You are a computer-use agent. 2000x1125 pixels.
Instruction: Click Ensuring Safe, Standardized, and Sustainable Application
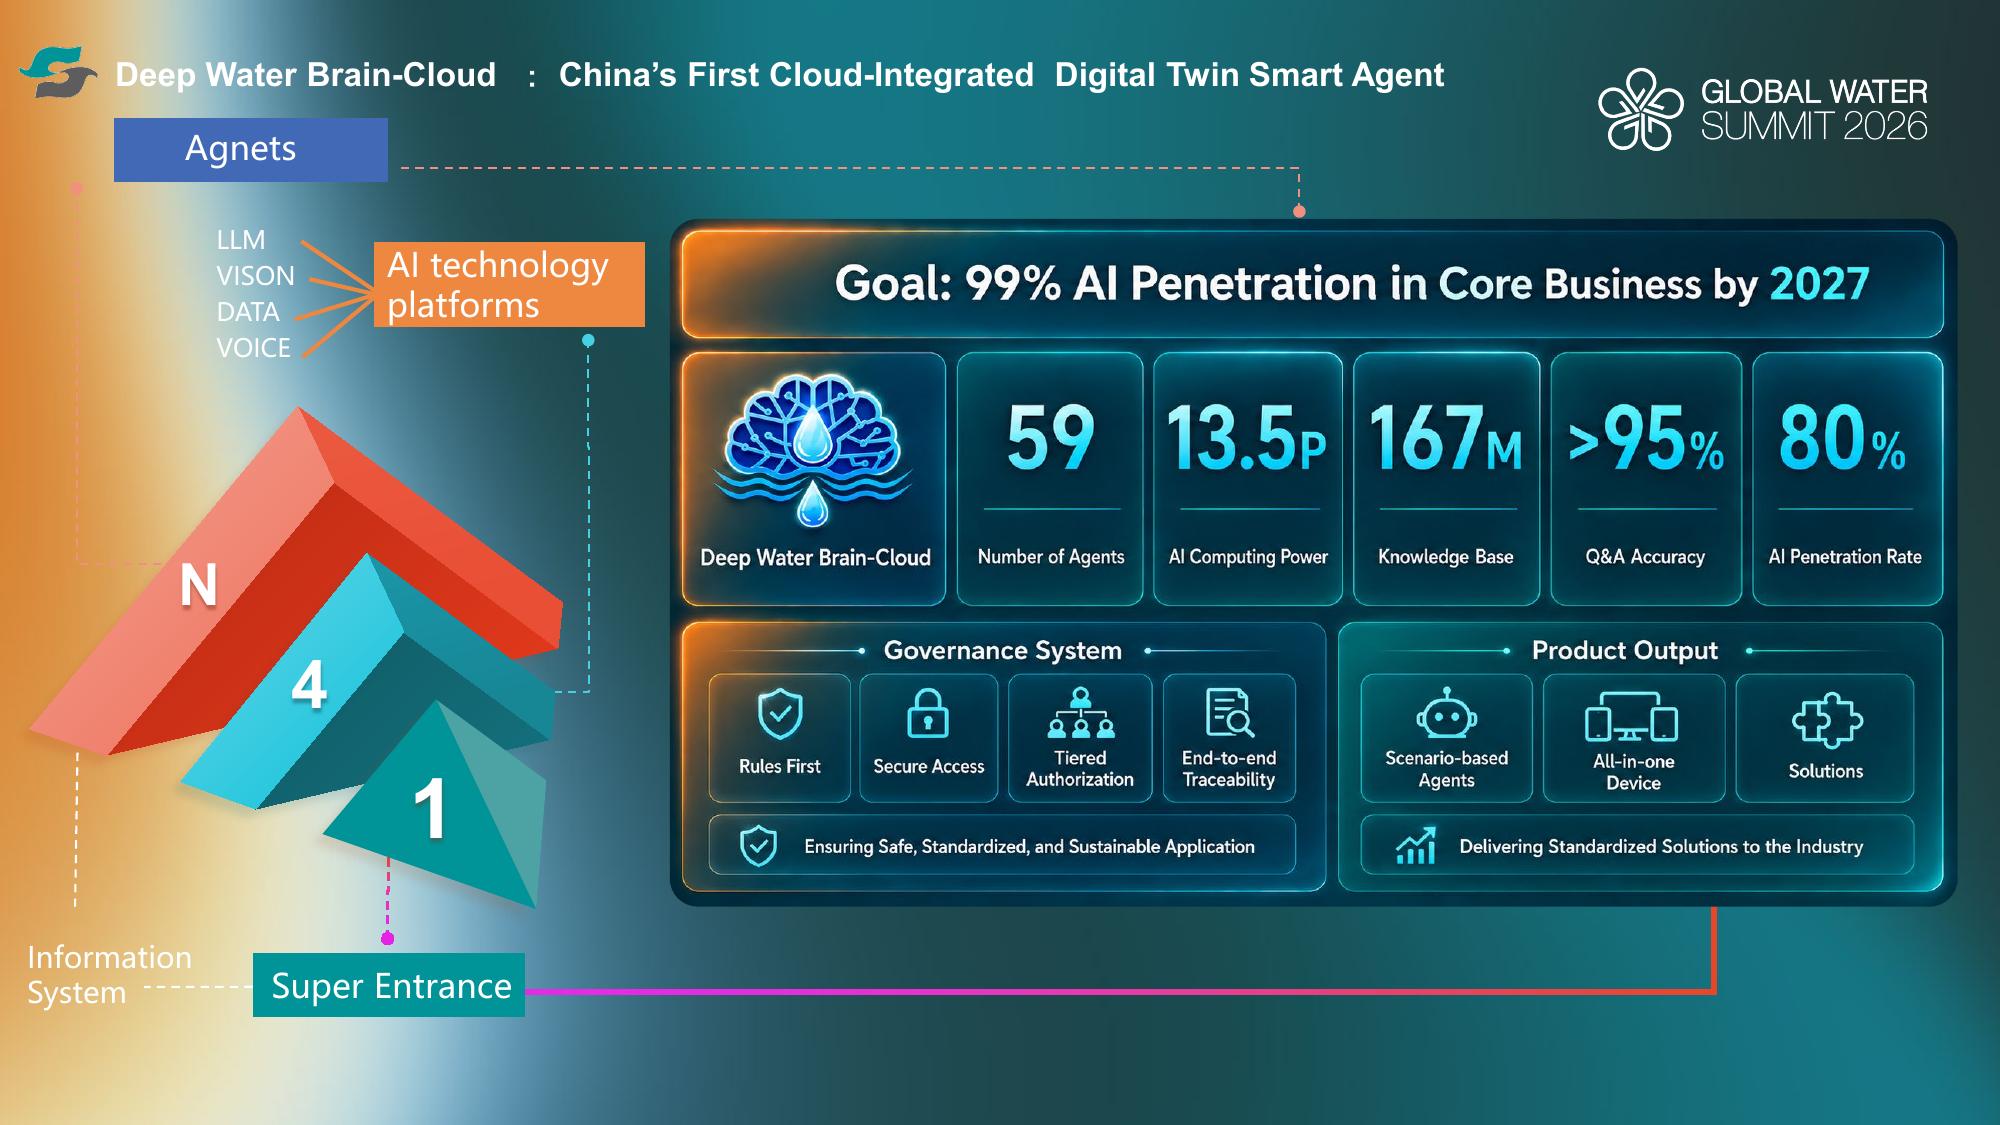(x=1029, y=846)
